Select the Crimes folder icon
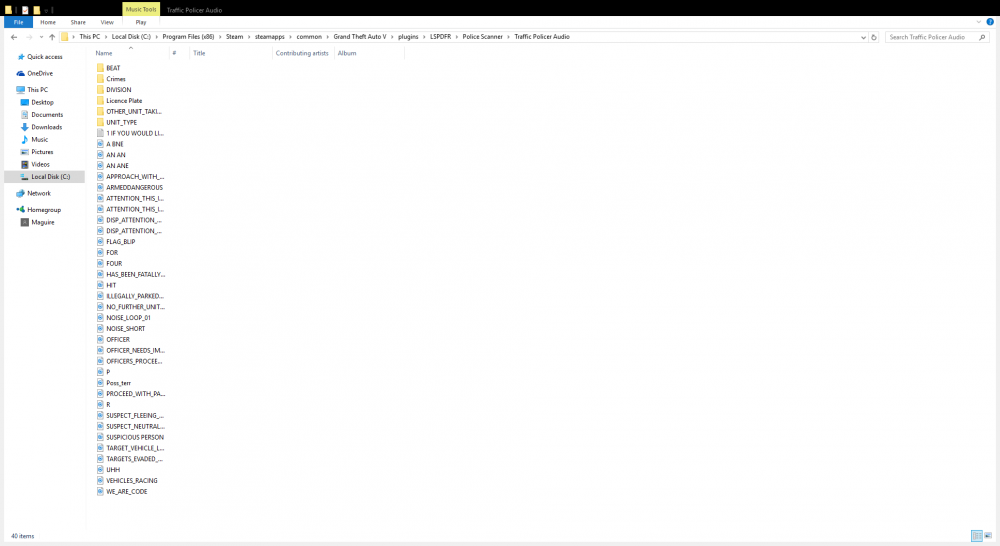 100,78
